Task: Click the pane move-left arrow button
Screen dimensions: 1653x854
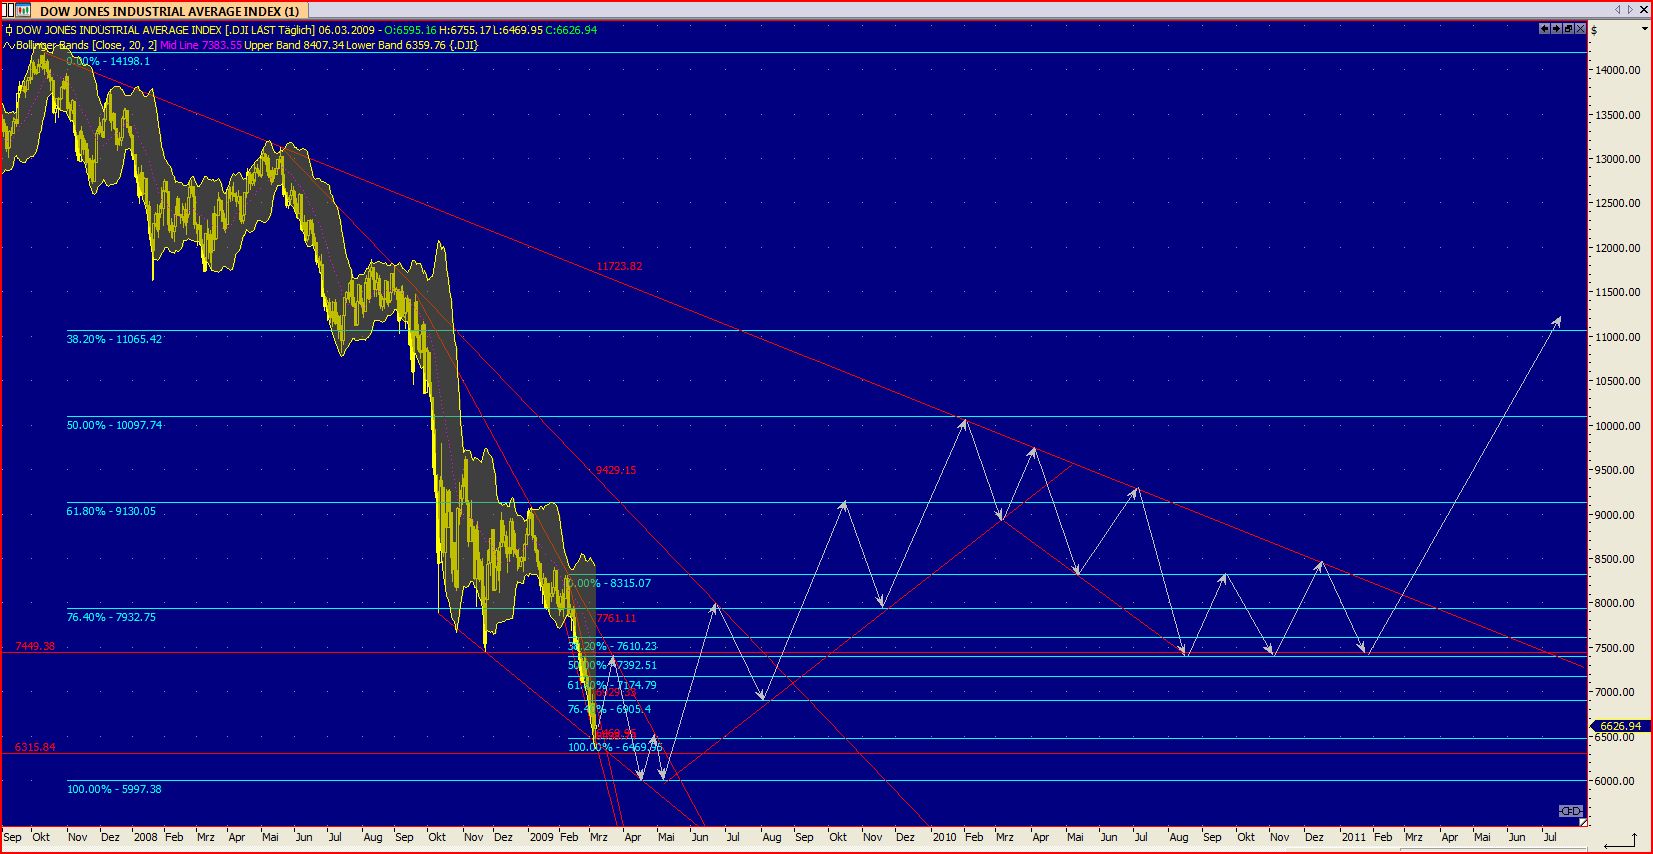Action: 1545,29
